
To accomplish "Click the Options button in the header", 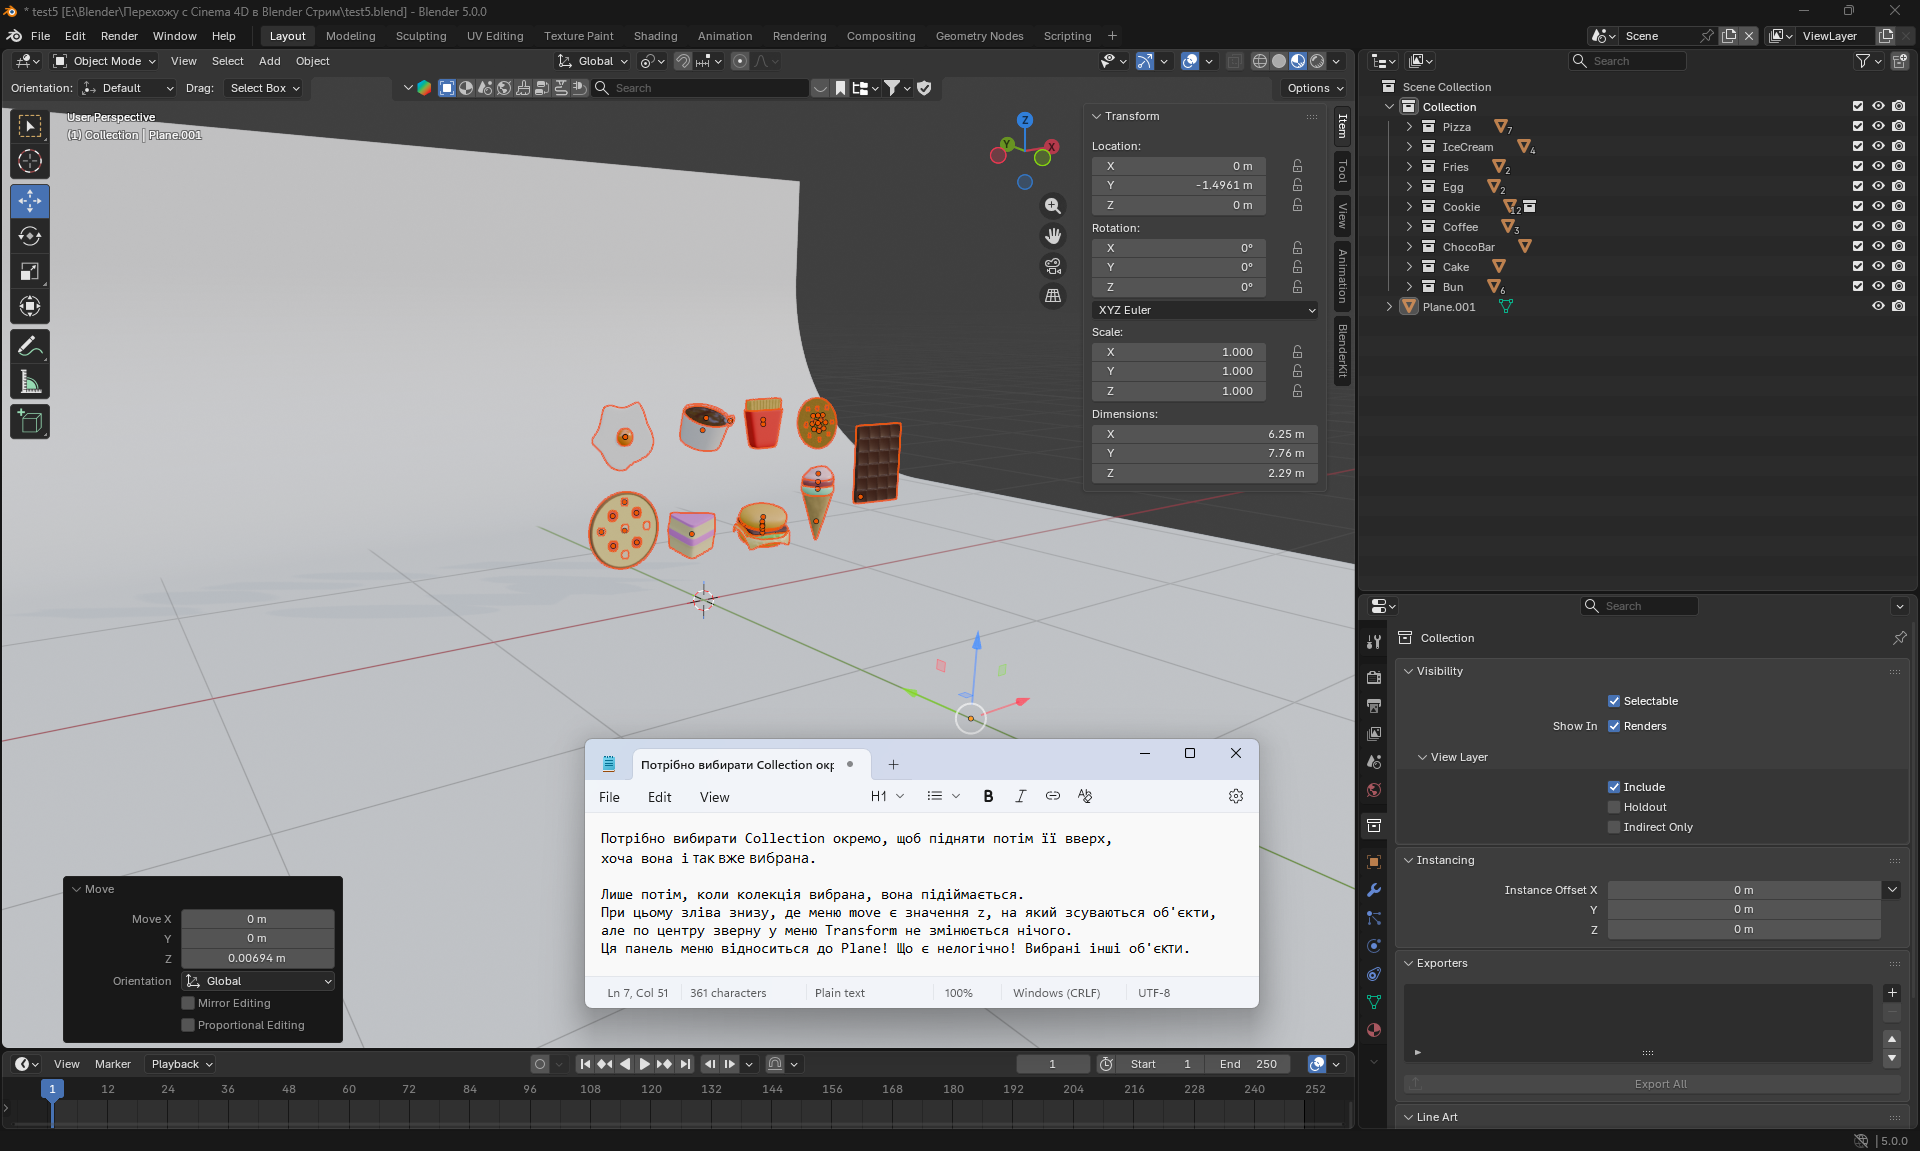I will [x=1314, y=88].
